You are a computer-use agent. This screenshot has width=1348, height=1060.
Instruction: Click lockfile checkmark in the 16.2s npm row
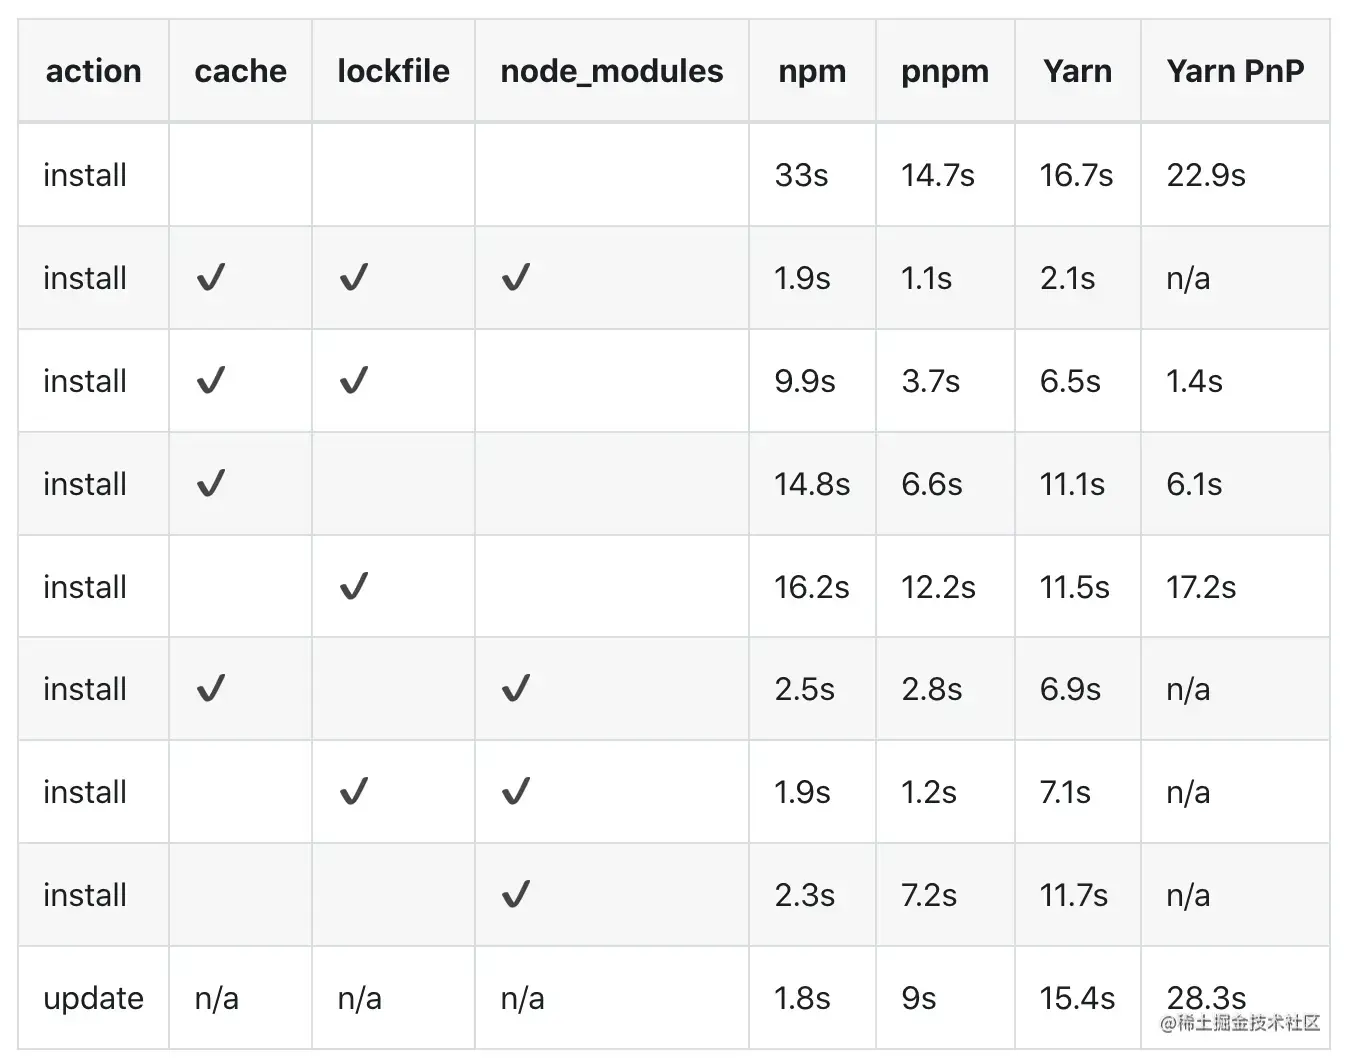(354, 586)
